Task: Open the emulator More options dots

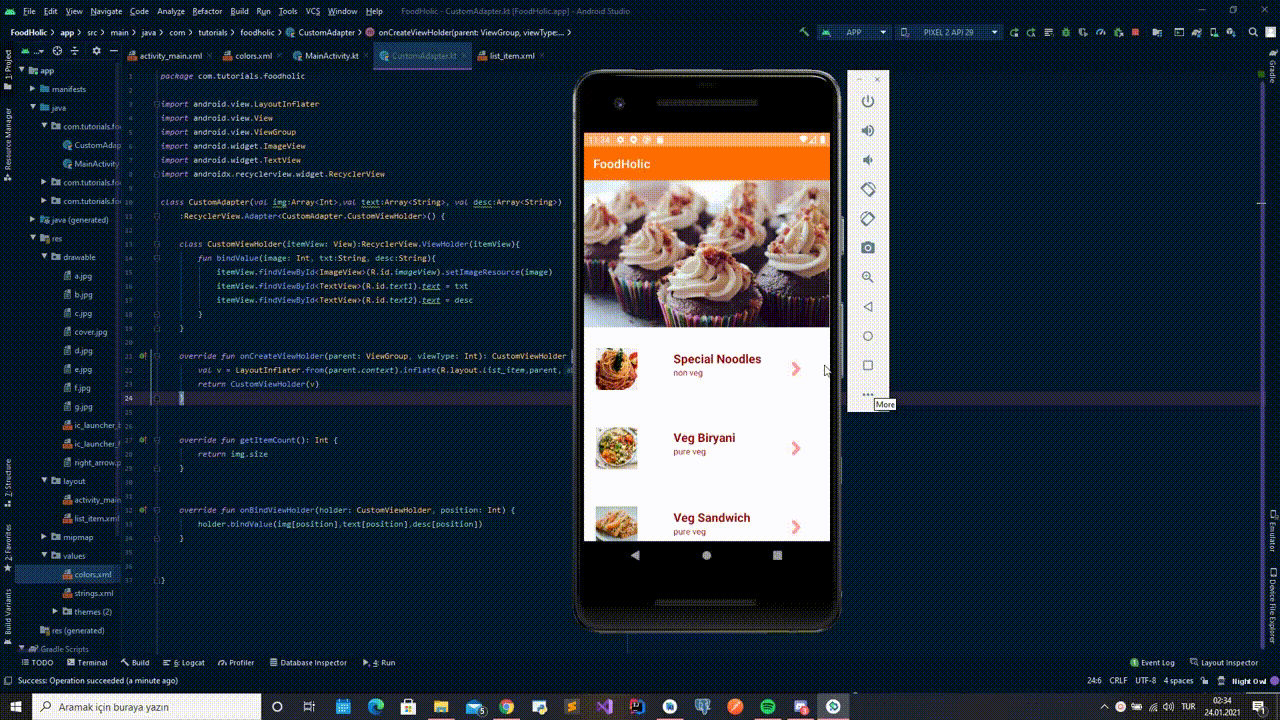Action: [x=868, y=394]
